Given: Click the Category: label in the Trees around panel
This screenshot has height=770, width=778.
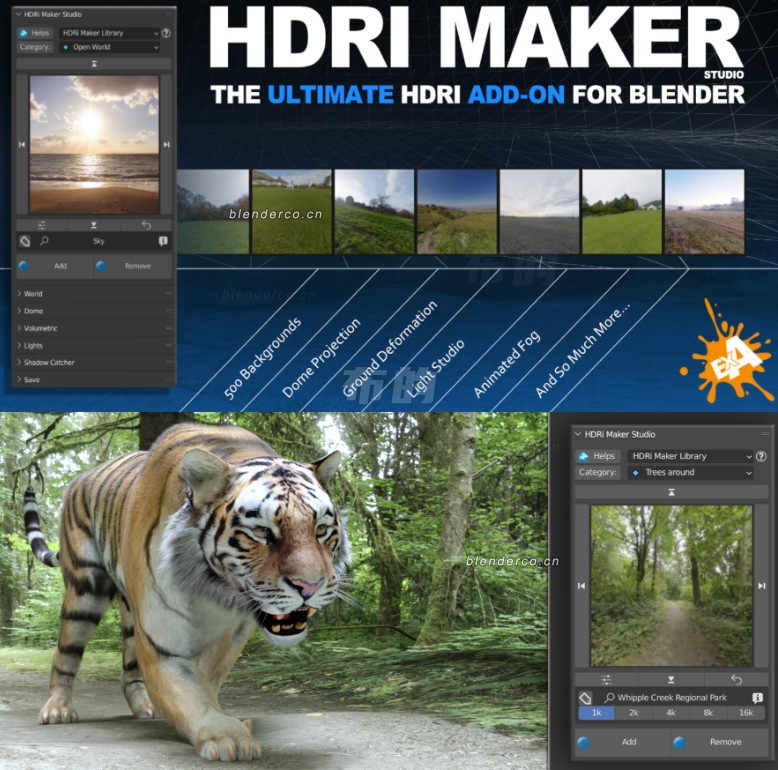Looking at the screenshot, I should click(x=598, y=472).
